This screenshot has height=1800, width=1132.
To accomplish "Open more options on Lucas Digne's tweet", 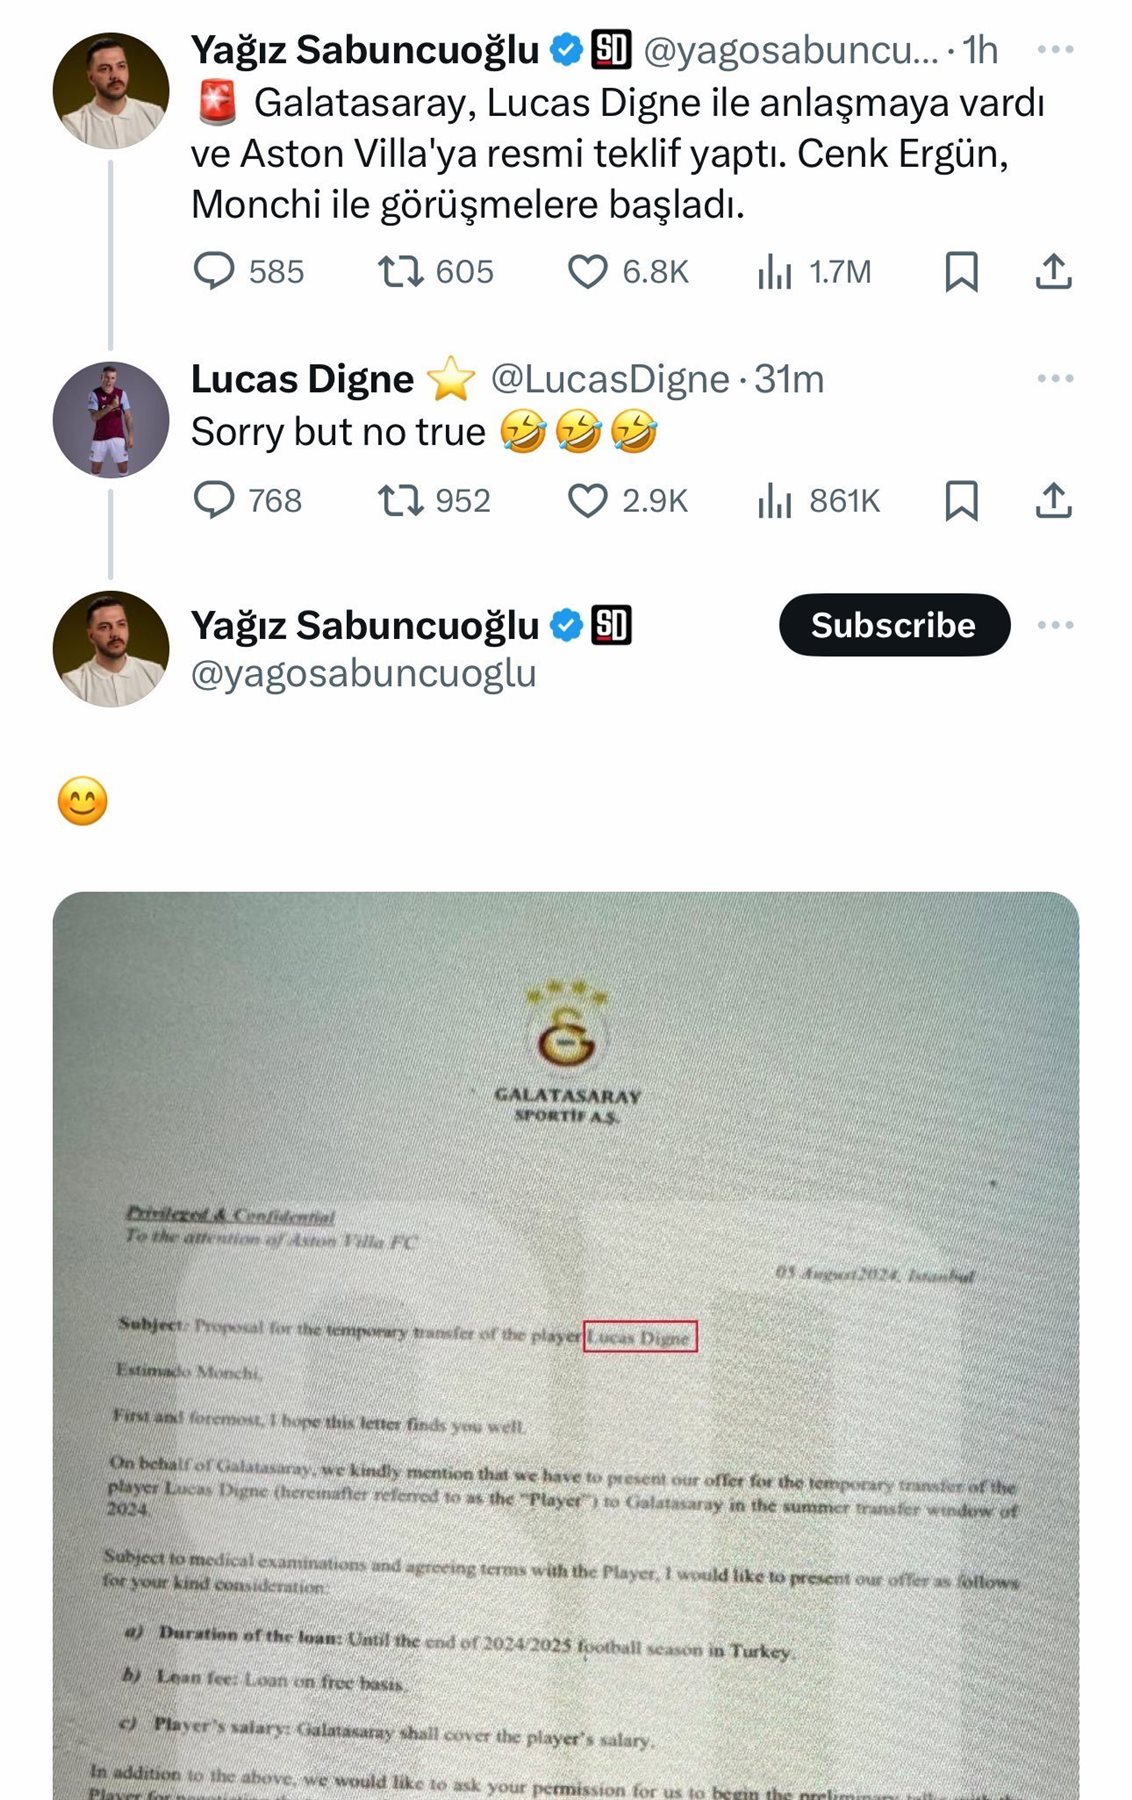I will (1055, 378).
